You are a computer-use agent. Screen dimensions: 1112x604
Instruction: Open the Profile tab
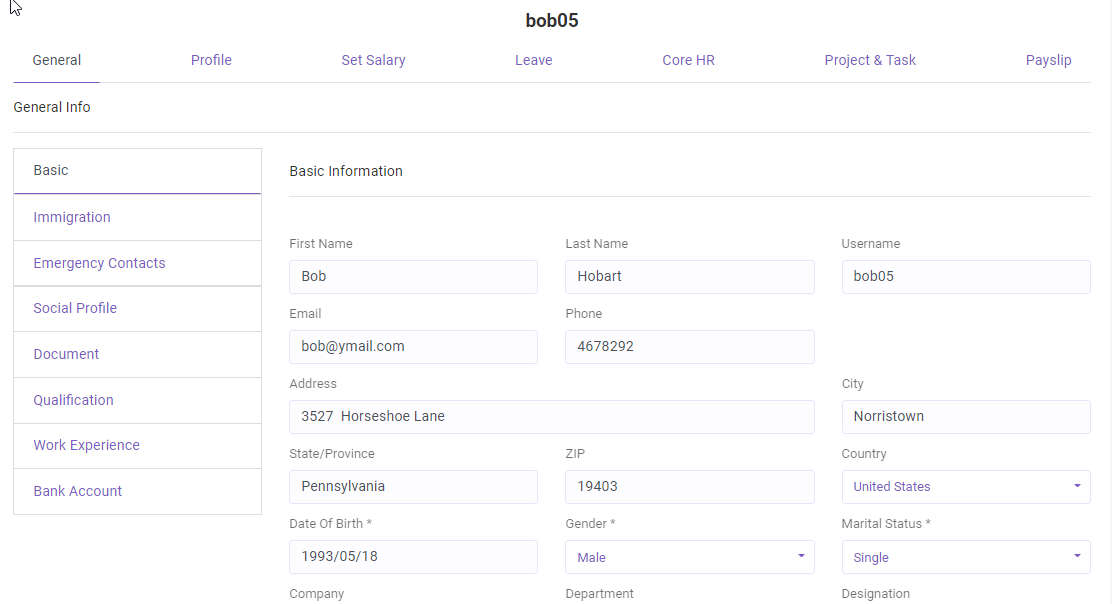coord(211,60)
